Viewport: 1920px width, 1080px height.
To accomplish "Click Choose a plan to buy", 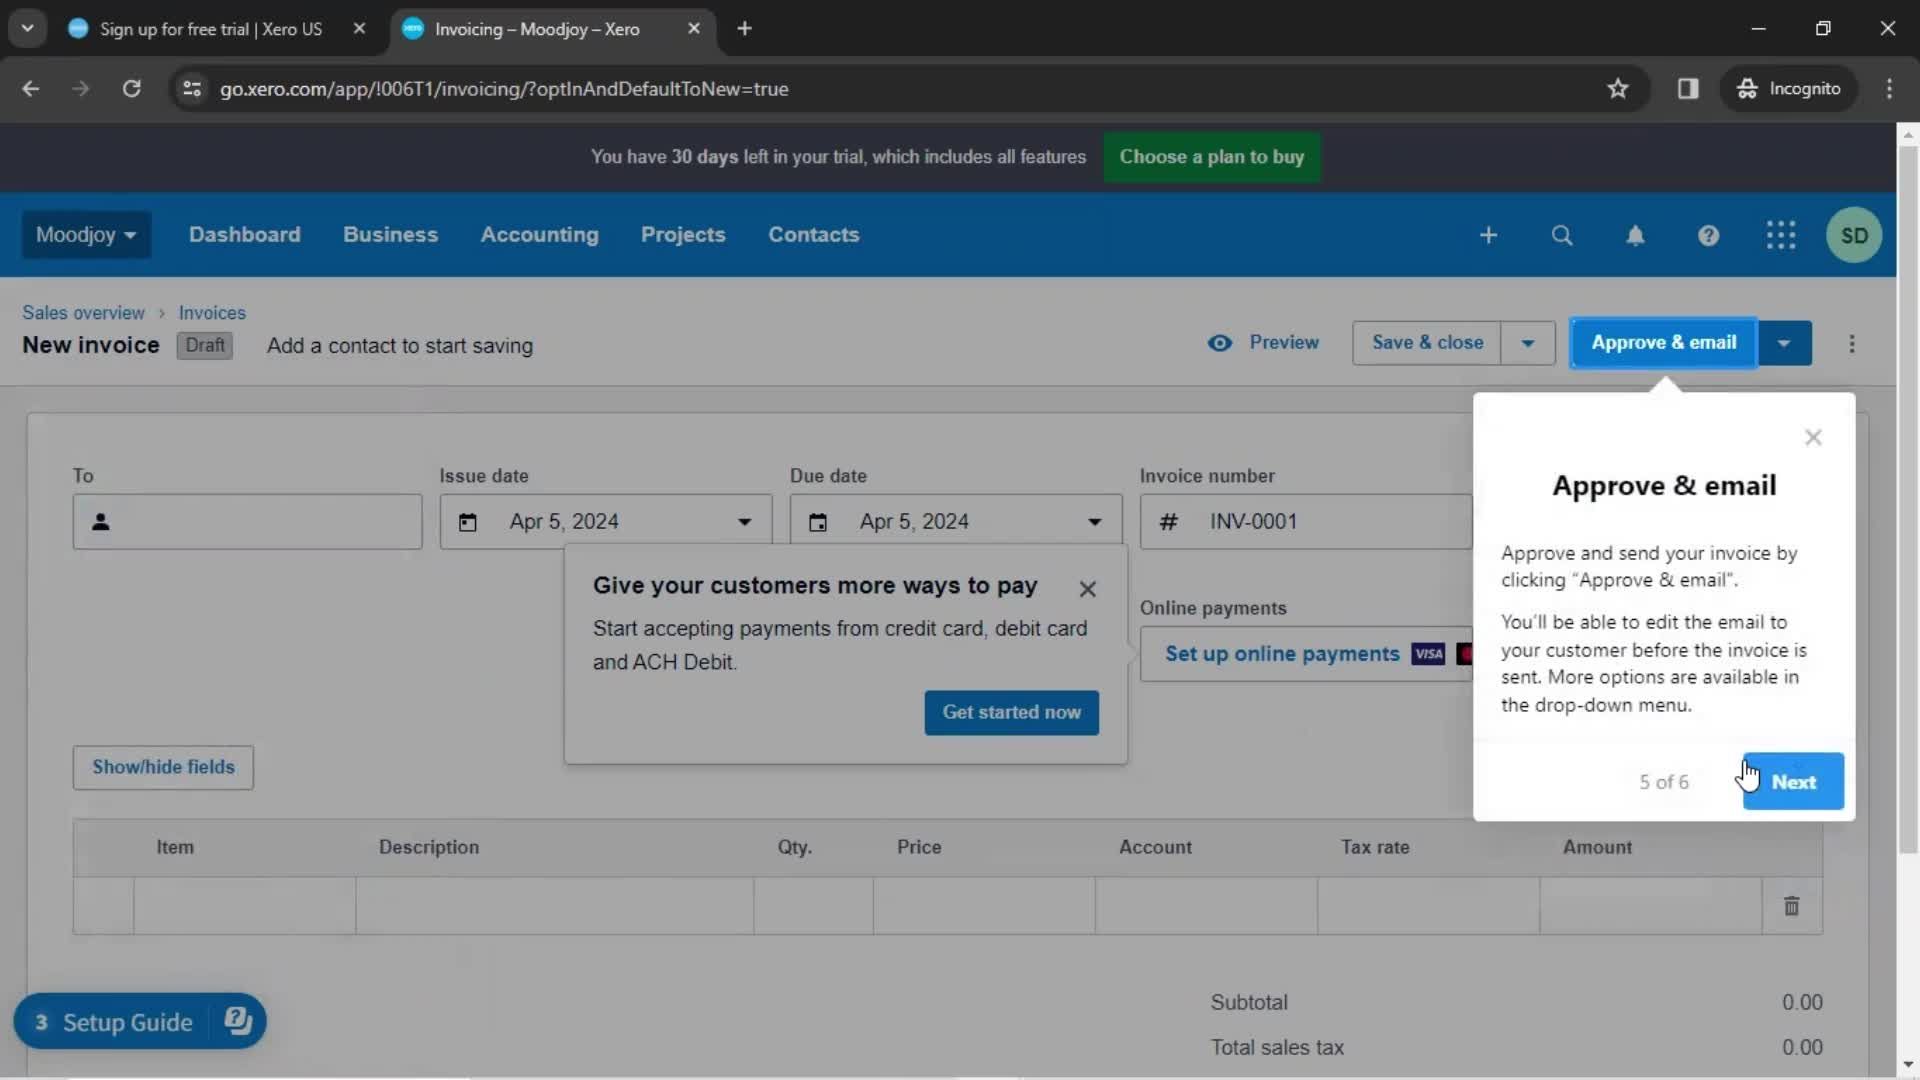I will (1211, 157).
